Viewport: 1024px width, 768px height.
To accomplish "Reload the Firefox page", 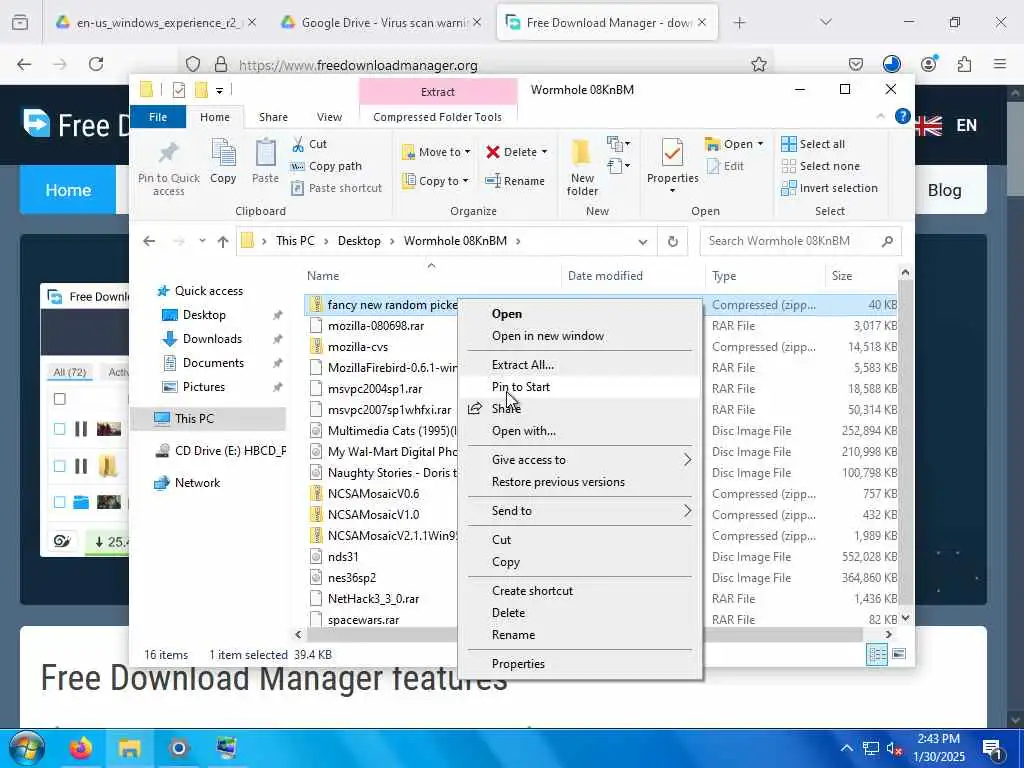I will pos(96,64).
